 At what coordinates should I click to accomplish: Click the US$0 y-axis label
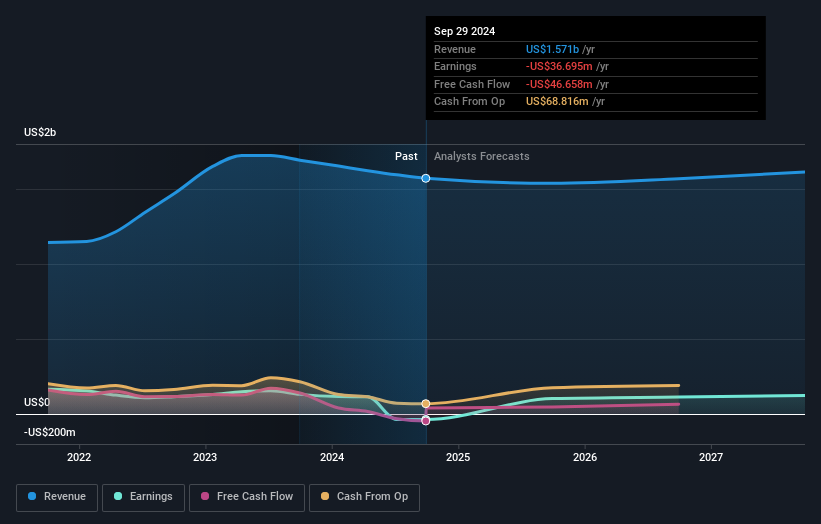pyautogui.click(x=37, y=403)
